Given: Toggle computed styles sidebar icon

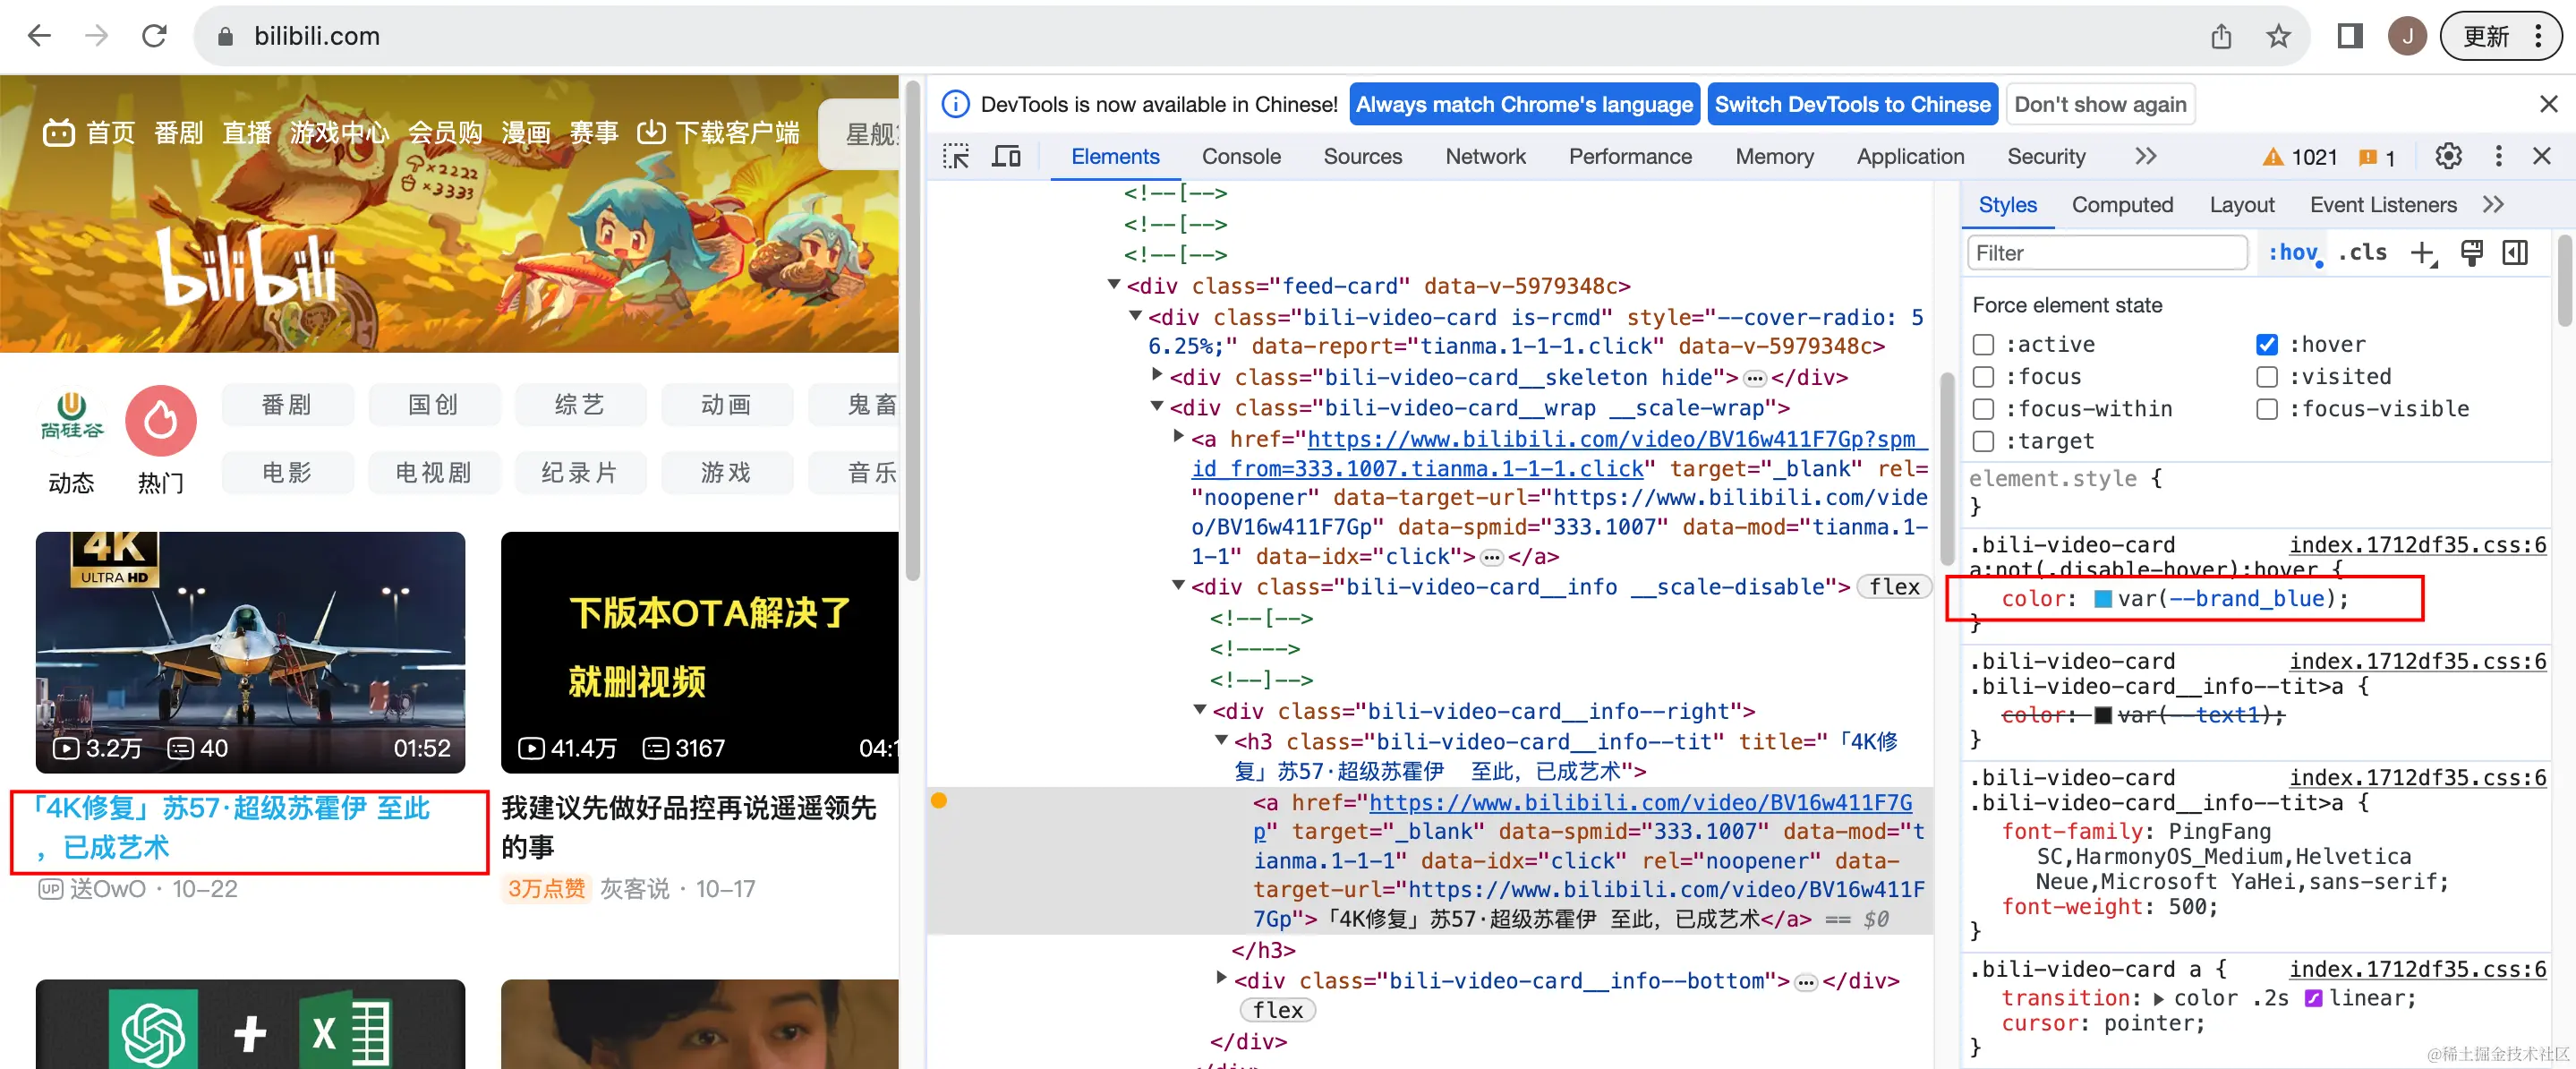Looking at the screenshot, I should [x=2516, y=253].
